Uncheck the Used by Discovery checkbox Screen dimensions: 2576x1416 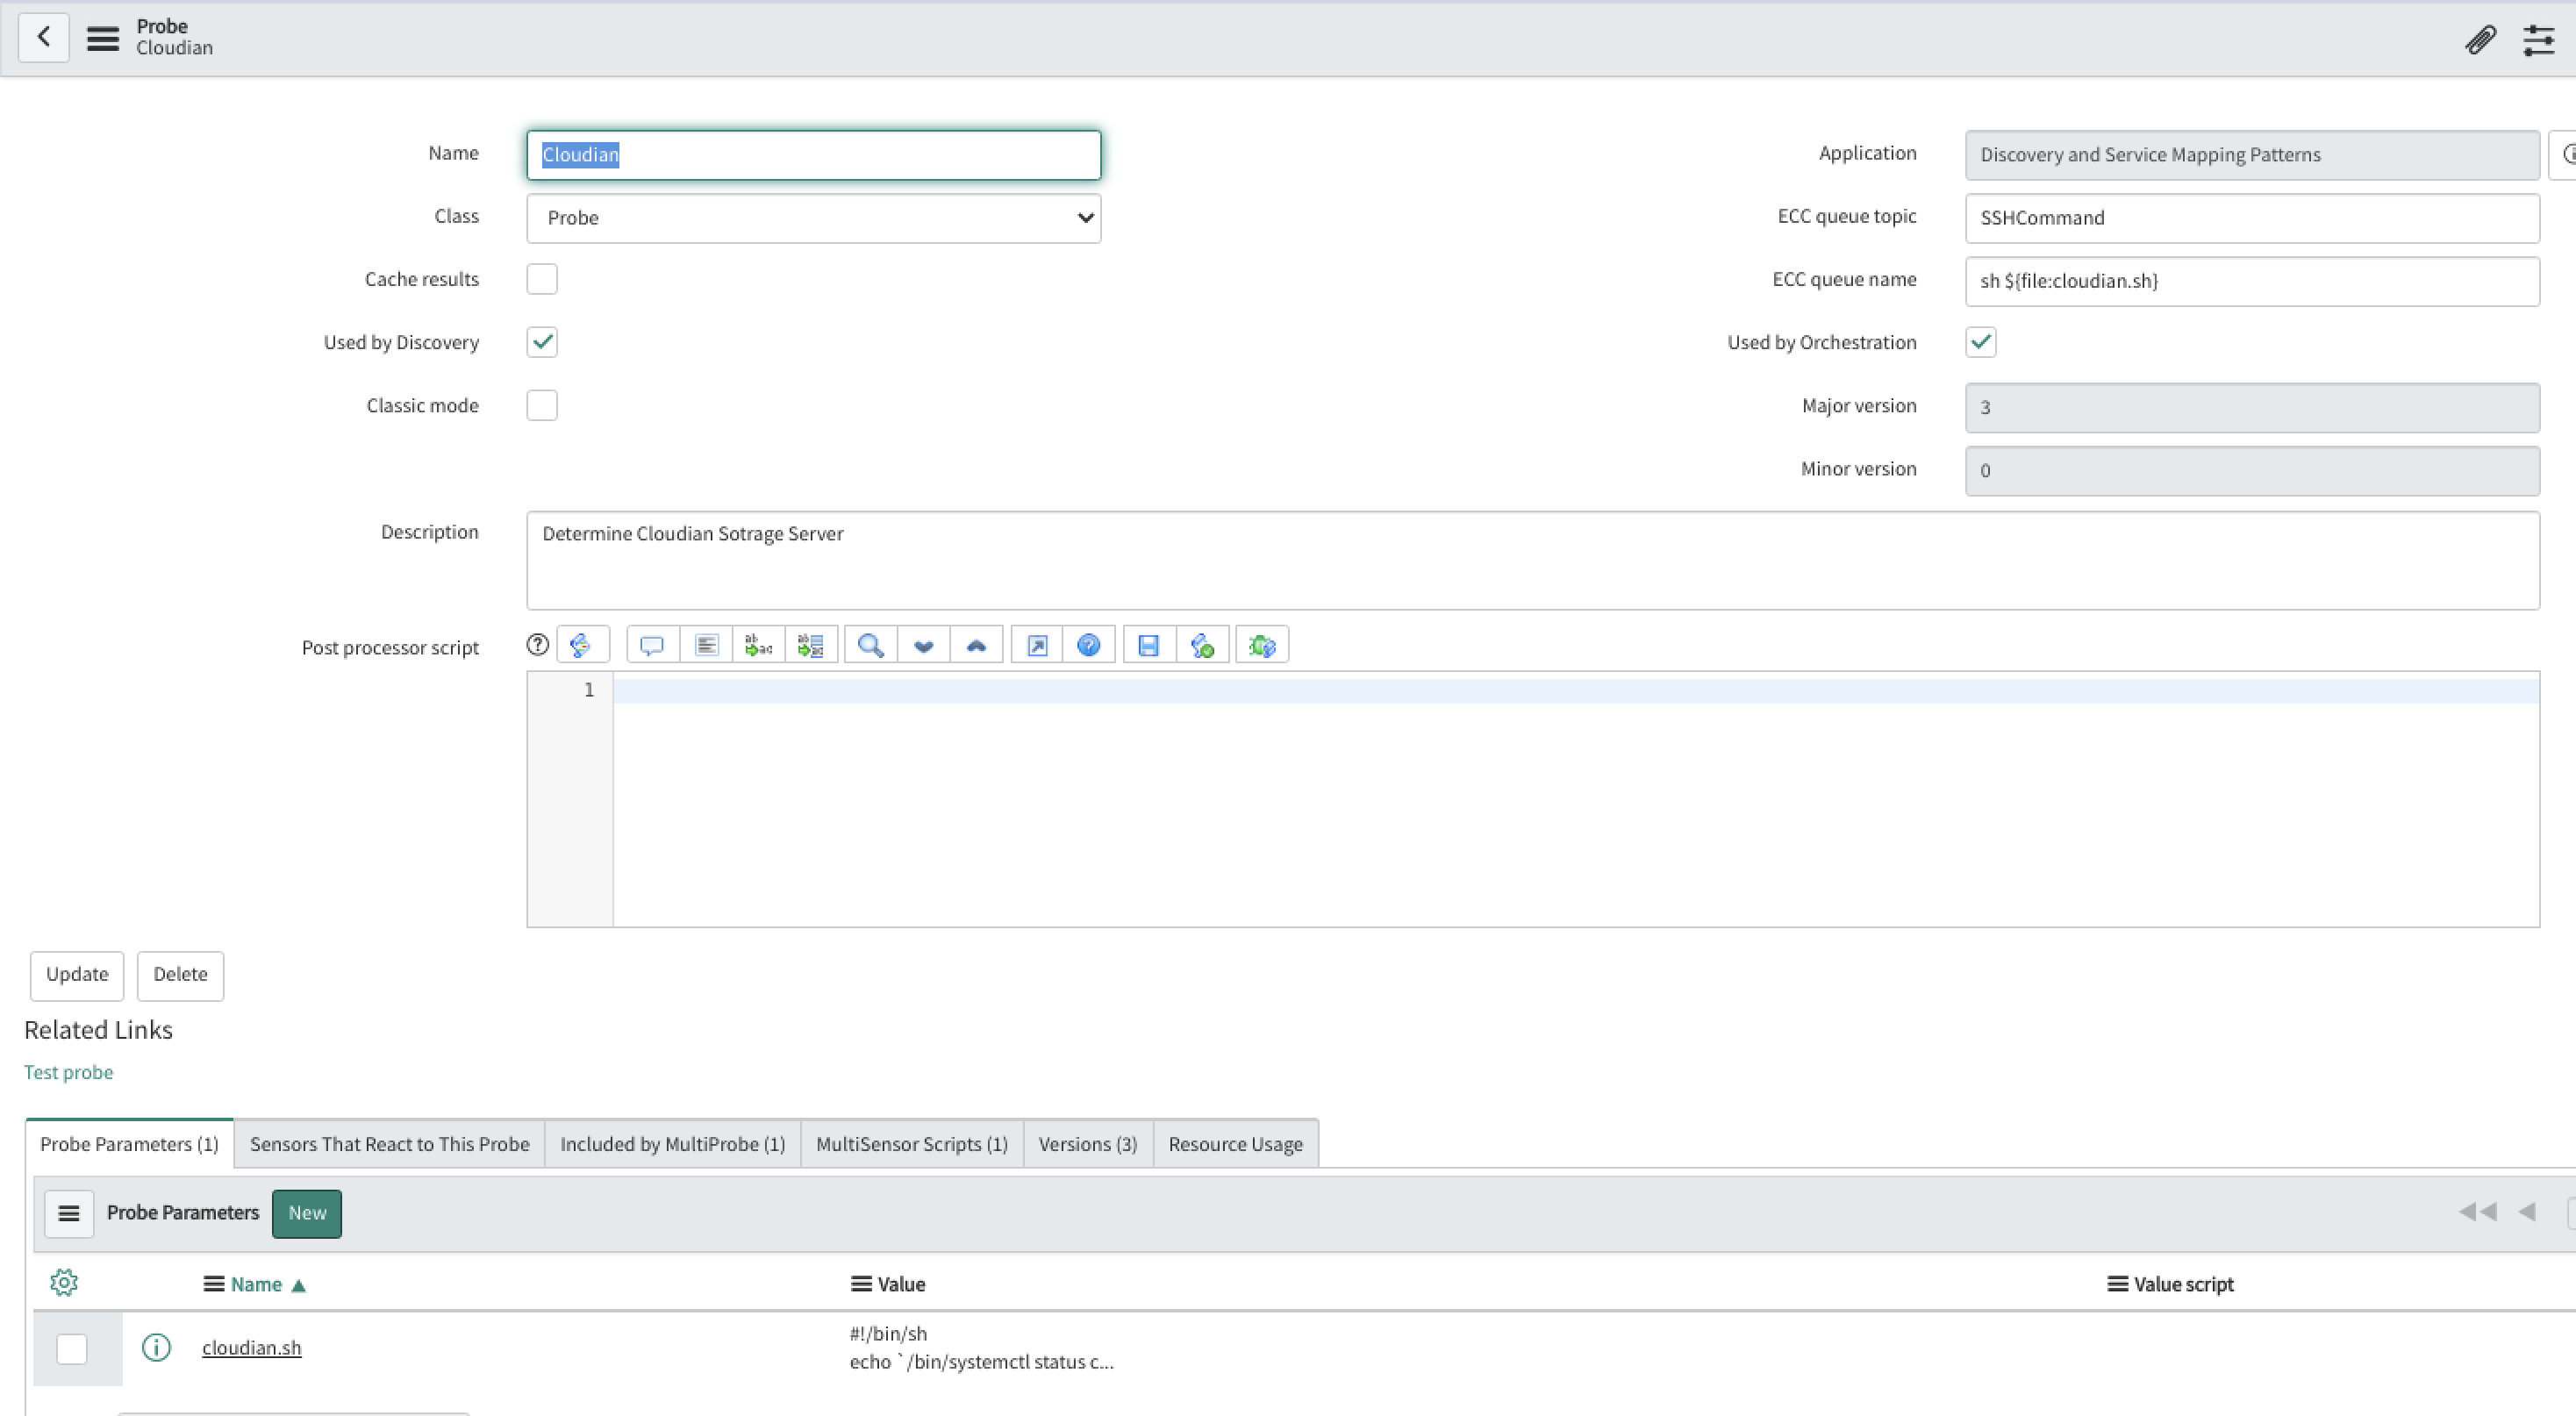542,343
